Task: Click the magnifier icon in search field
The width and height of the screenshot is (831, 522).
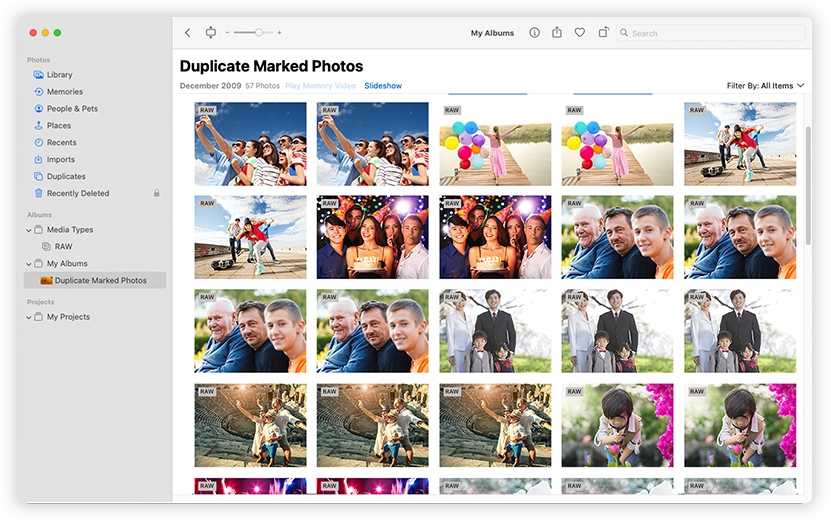Action: [x=624, y=33]
